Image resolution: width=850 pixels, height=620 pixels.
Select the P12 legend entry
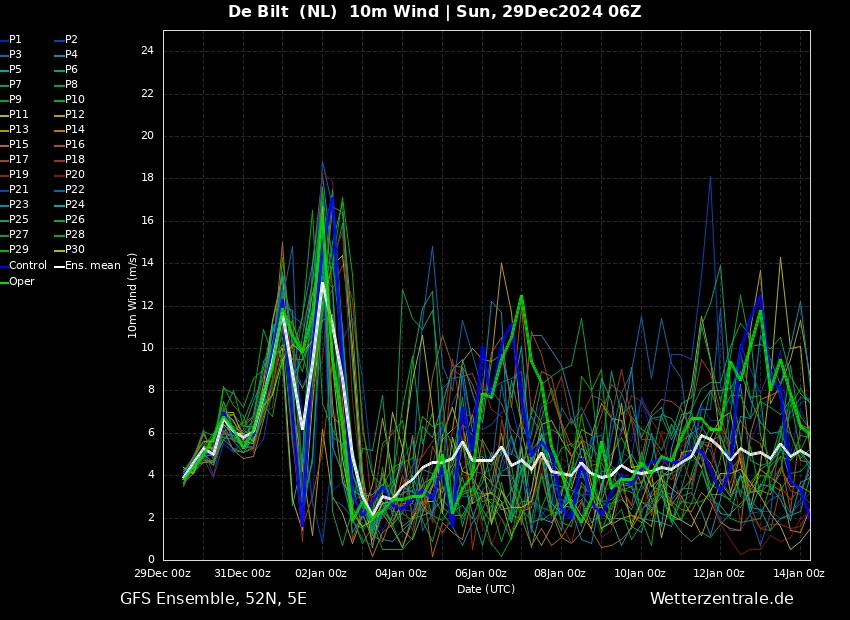coord(69,114)
